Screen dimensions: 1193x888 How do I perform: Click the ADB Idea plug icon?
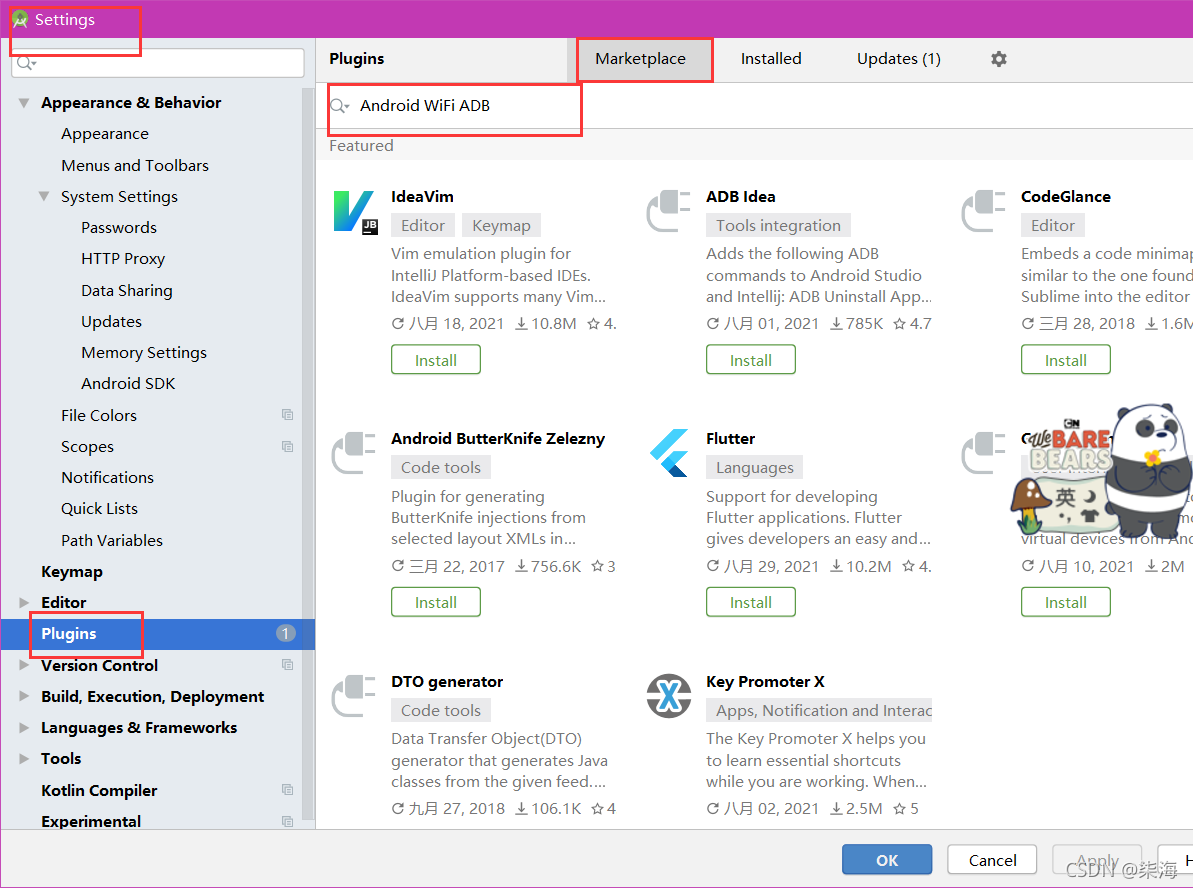coord(669,212)
